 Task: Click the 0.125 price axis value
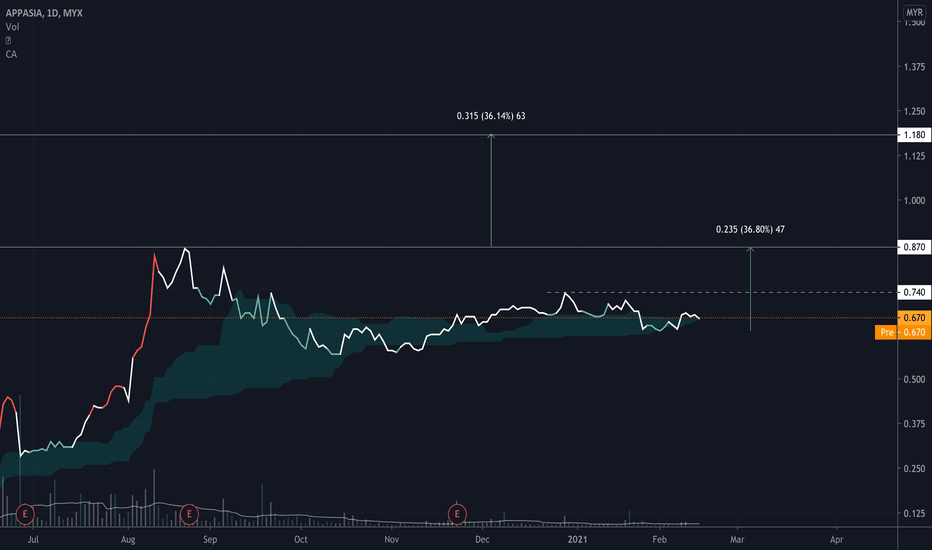[x=914, y=513]
